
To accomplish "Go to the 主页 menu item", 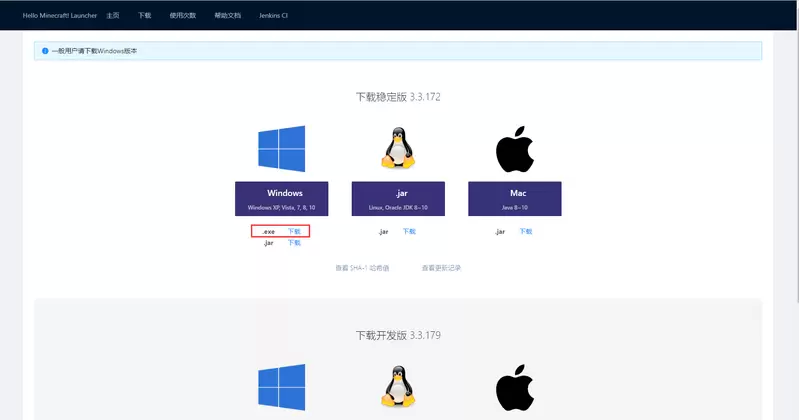I will coord(113,15).
